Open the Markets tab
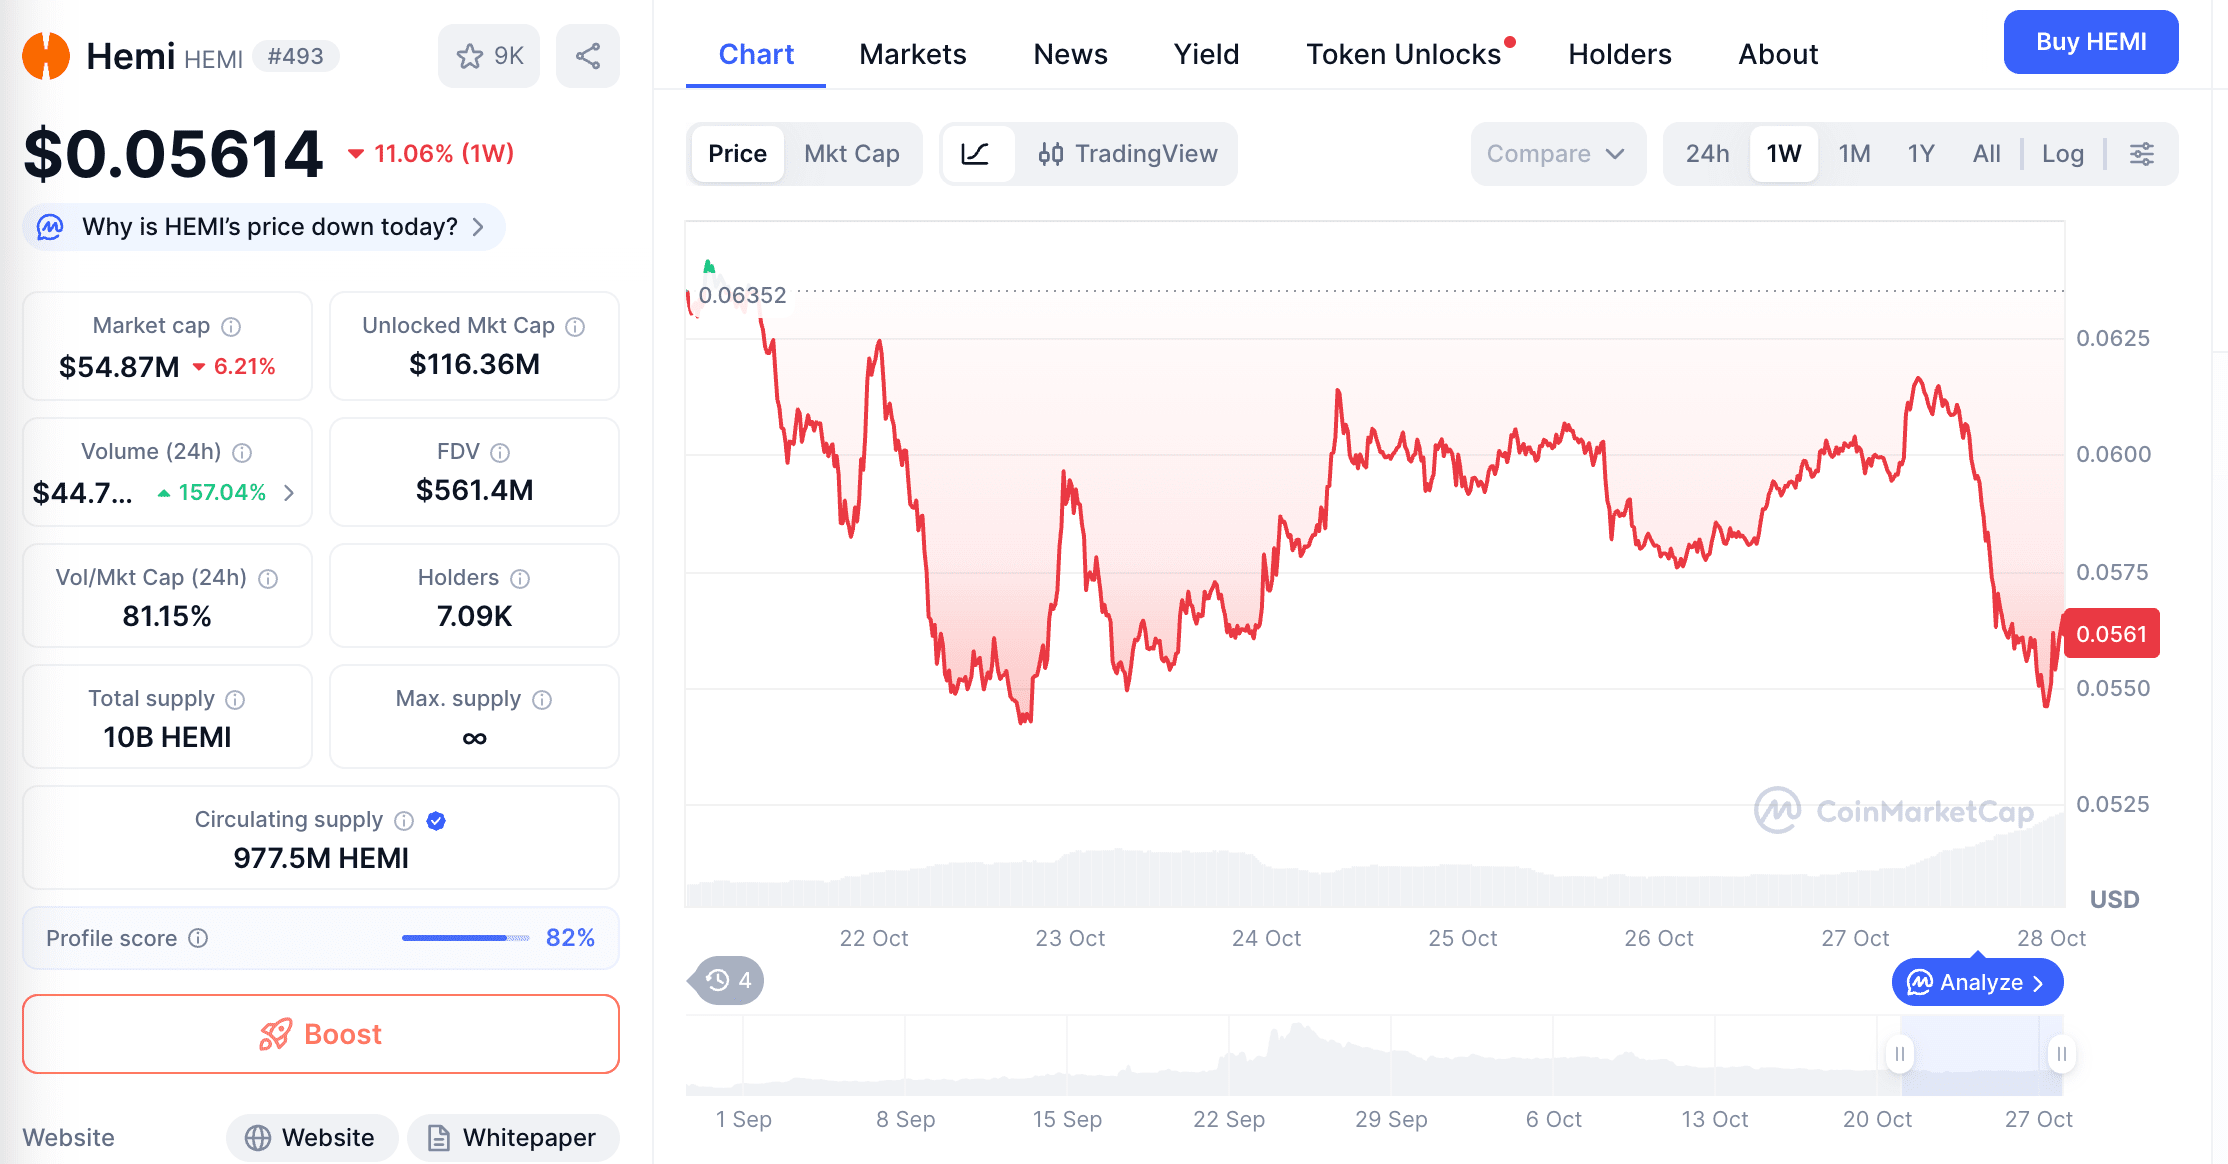 (912, 54)
